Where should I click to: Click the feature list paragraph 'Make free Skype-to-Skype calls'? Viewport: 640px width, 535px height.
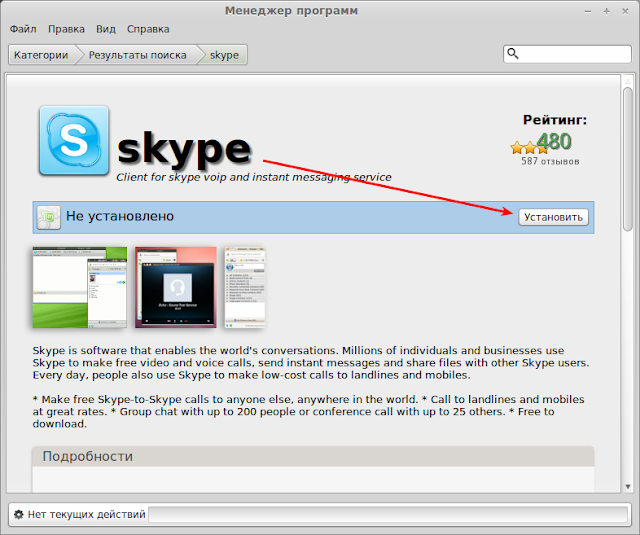pyautogui.click(x=309, y=411)
